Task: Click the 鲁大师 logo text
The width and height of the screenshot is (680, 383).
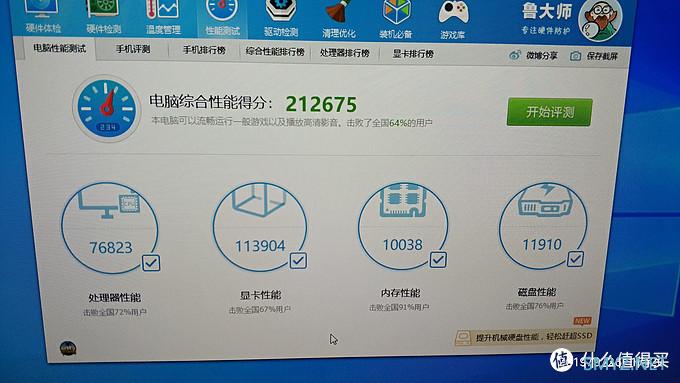Action: pyautogui.click(x=547, y=12)
